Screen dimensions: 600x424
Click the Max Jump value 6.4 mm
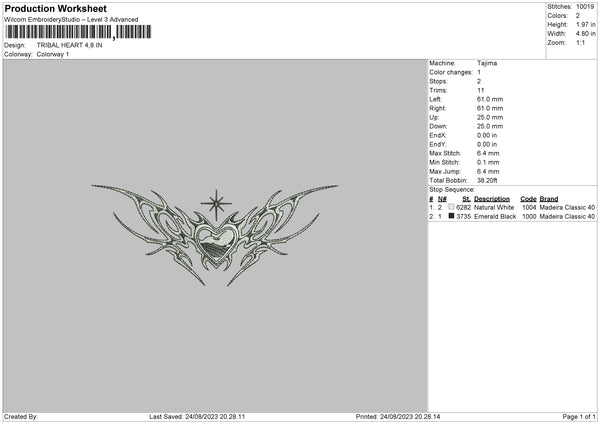pyautogui.click(x=488, y=171)
